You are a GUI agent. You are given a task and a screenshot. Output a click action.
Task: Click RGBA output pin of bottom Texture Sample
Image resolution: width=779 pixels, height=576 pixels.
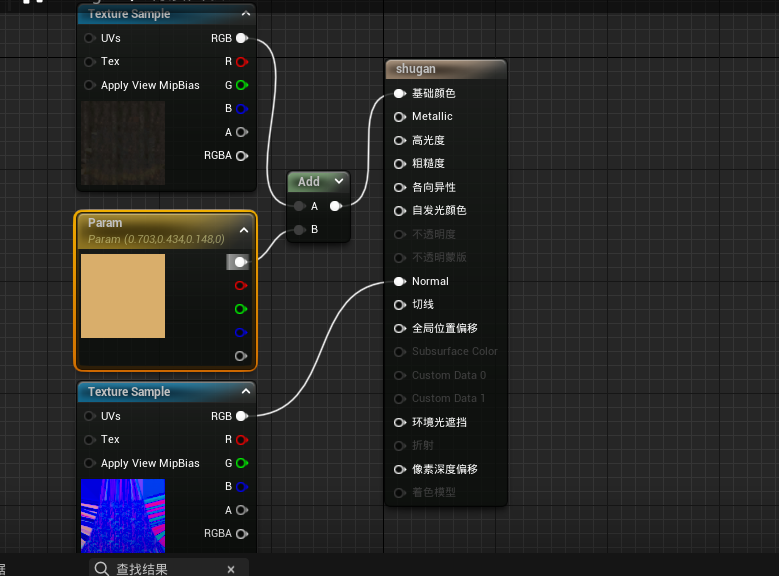tap(242, 534)
